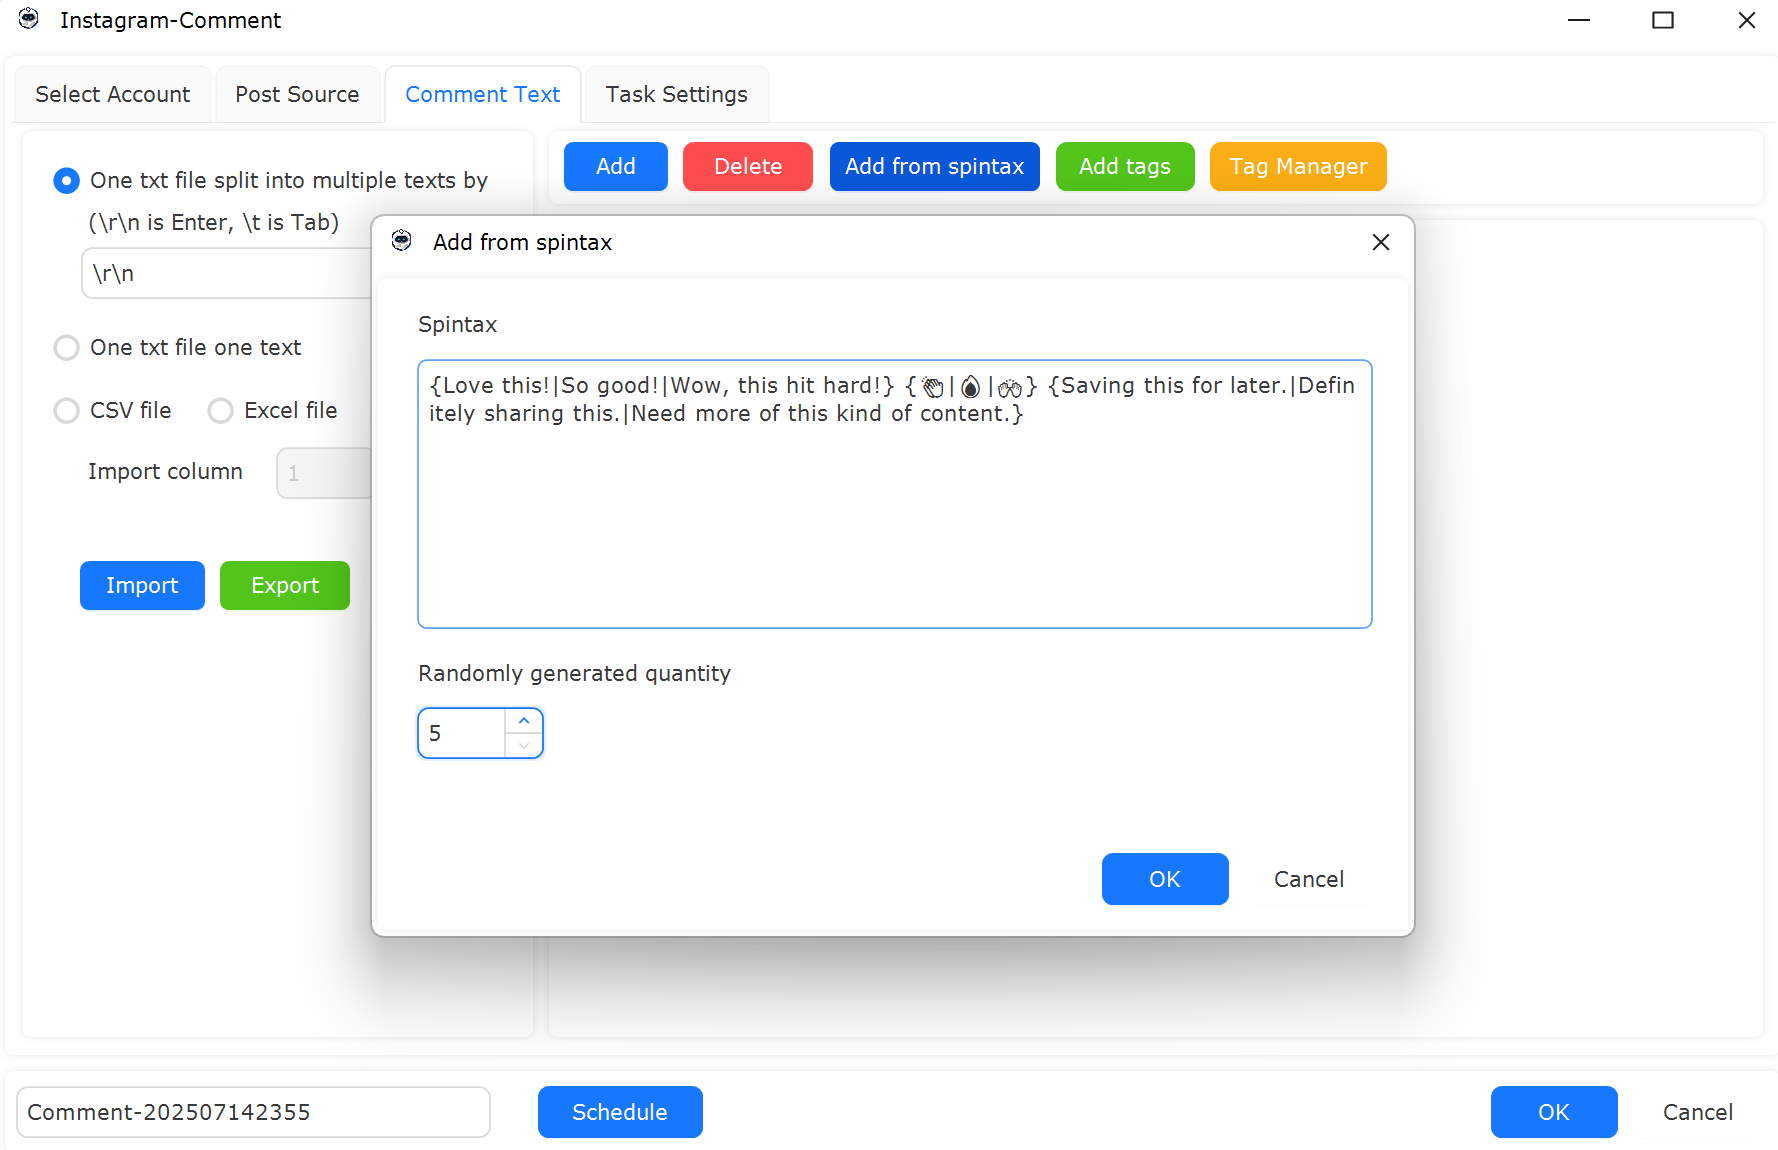Click the \r\n separator input field
Image resolution: width=1778 pixels, height=1150 pixels.
coord(227,273)
